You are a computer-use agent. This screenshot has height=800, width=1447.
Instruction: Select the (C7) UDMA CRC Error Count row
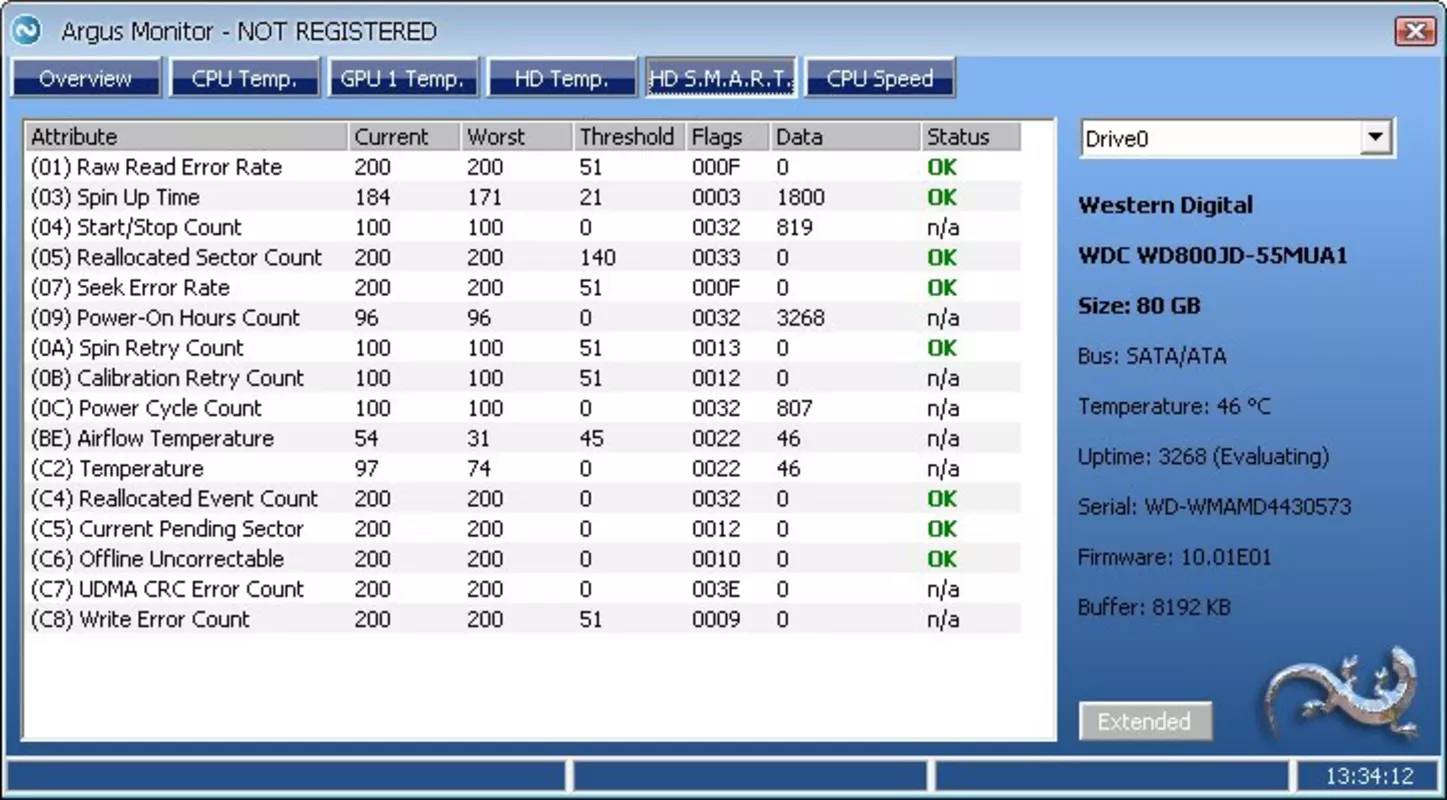[x=524, y=589]
